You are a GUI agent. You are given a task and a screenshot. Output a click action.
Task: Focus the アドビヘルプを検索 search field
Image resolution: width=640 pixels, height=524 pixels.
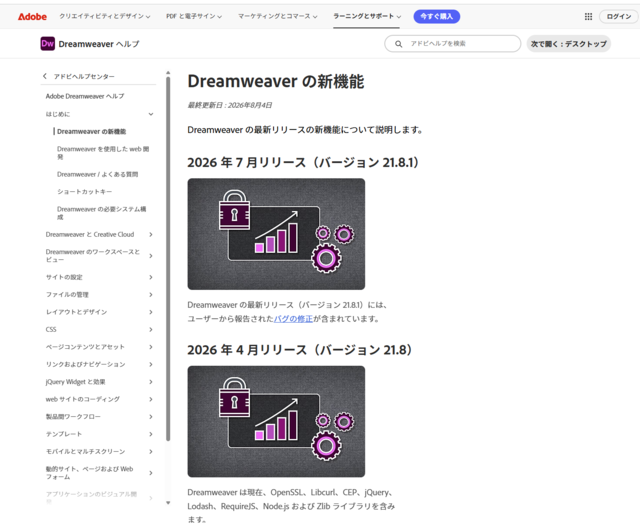(453, 44)
